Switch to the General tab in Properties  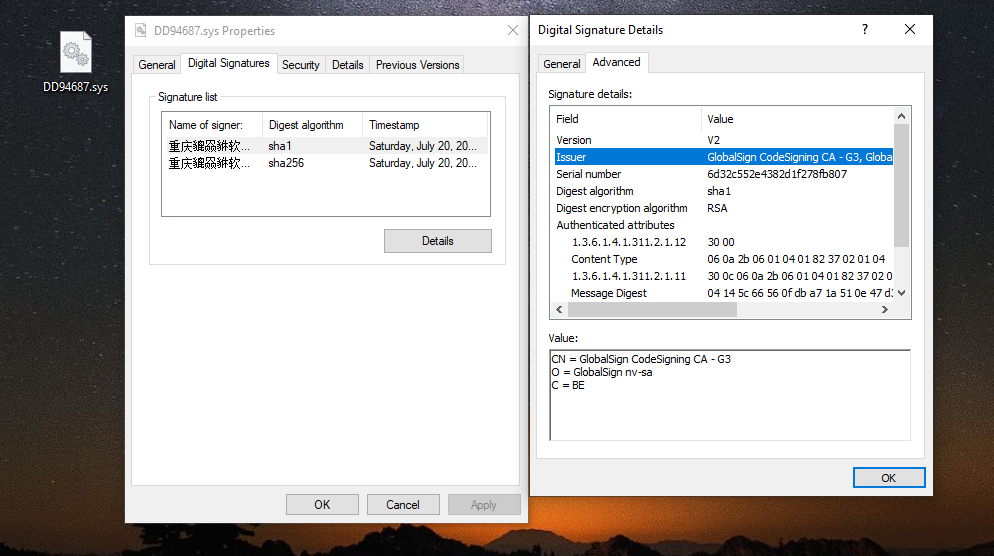(x=157, y=65)
